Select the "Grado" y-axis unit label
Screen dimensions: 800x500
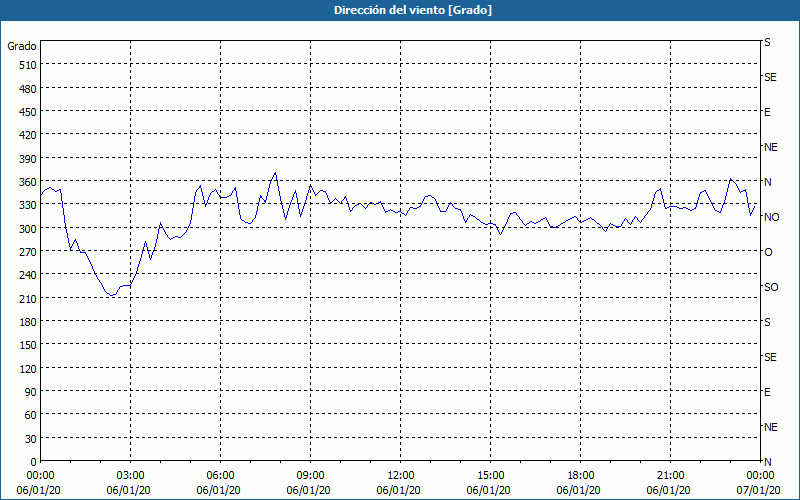[22, 46]
